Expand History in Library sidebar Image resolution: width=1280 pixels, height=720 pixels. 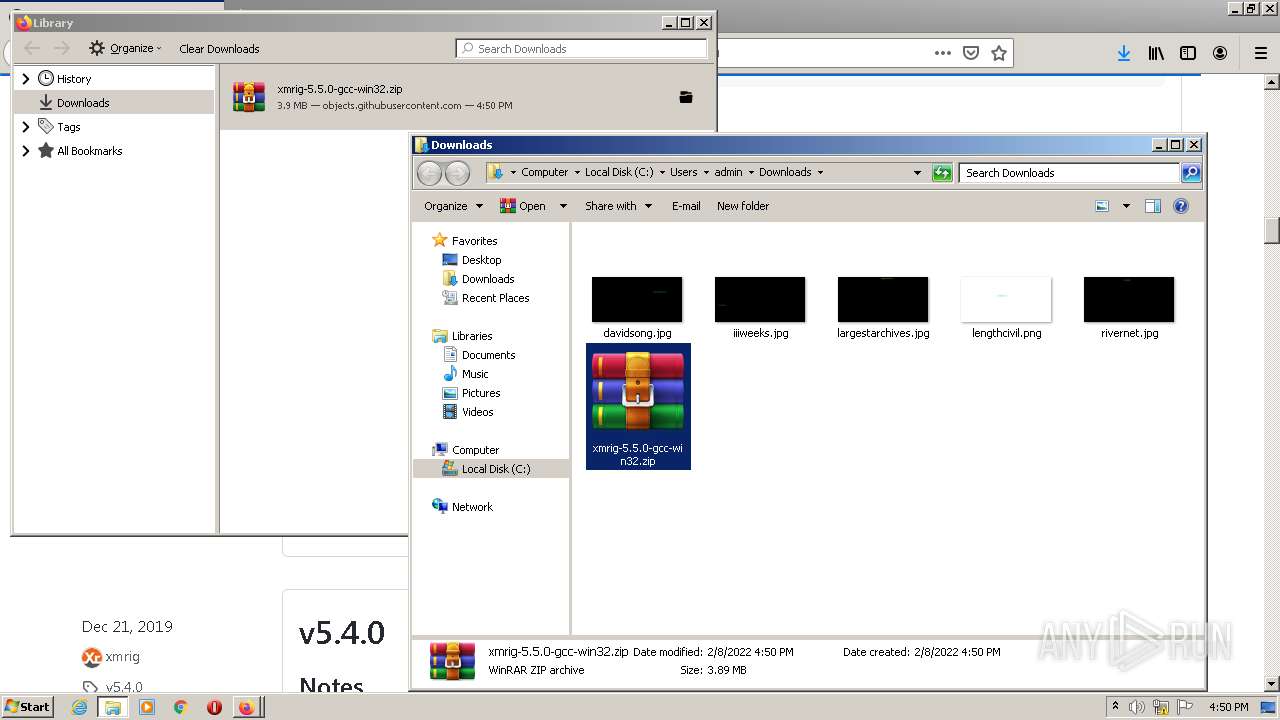click(26, 78)
